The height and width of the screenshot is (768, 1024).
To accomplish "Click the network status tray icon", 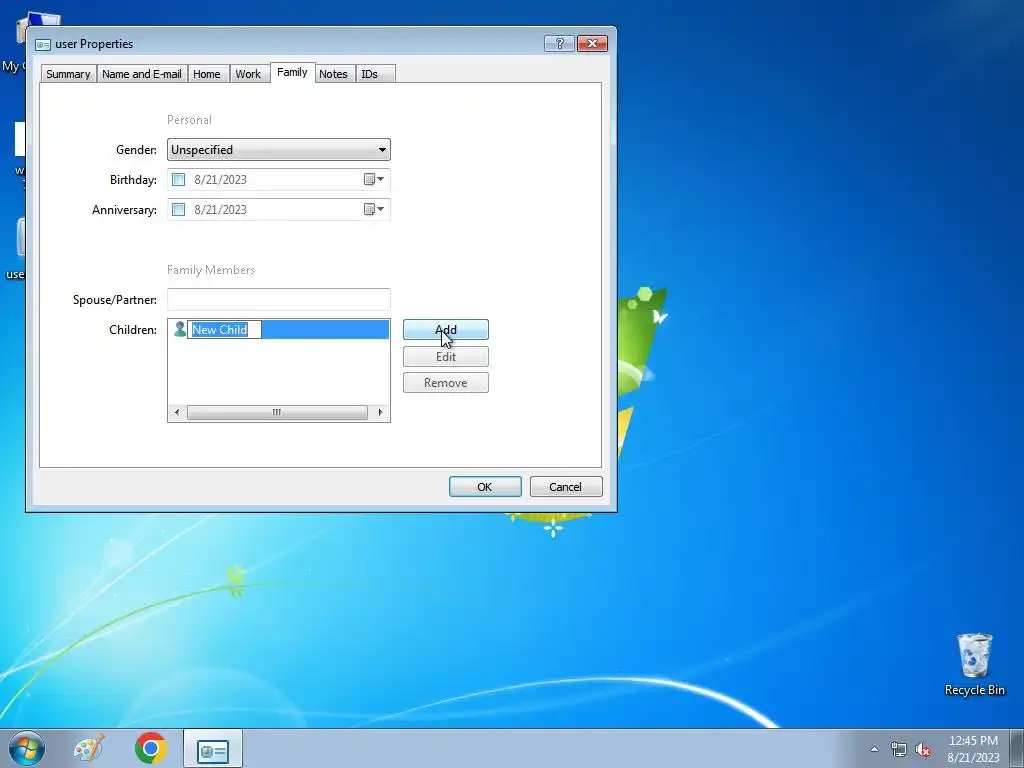I will [899, 750].
